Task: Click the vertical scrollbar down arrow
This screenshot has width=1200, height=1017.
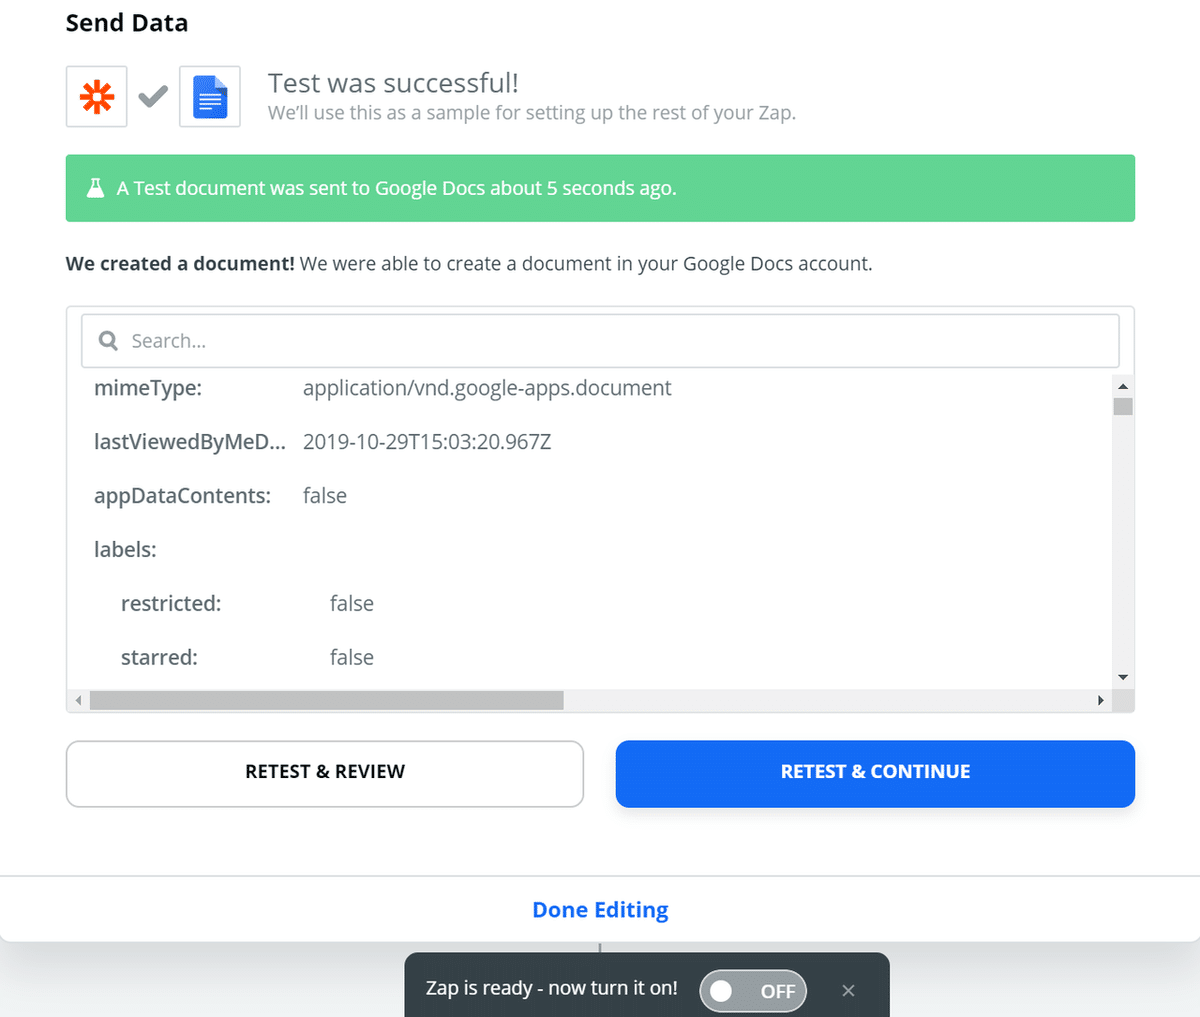Action: pyautogui.click(x=1123, y=677)
